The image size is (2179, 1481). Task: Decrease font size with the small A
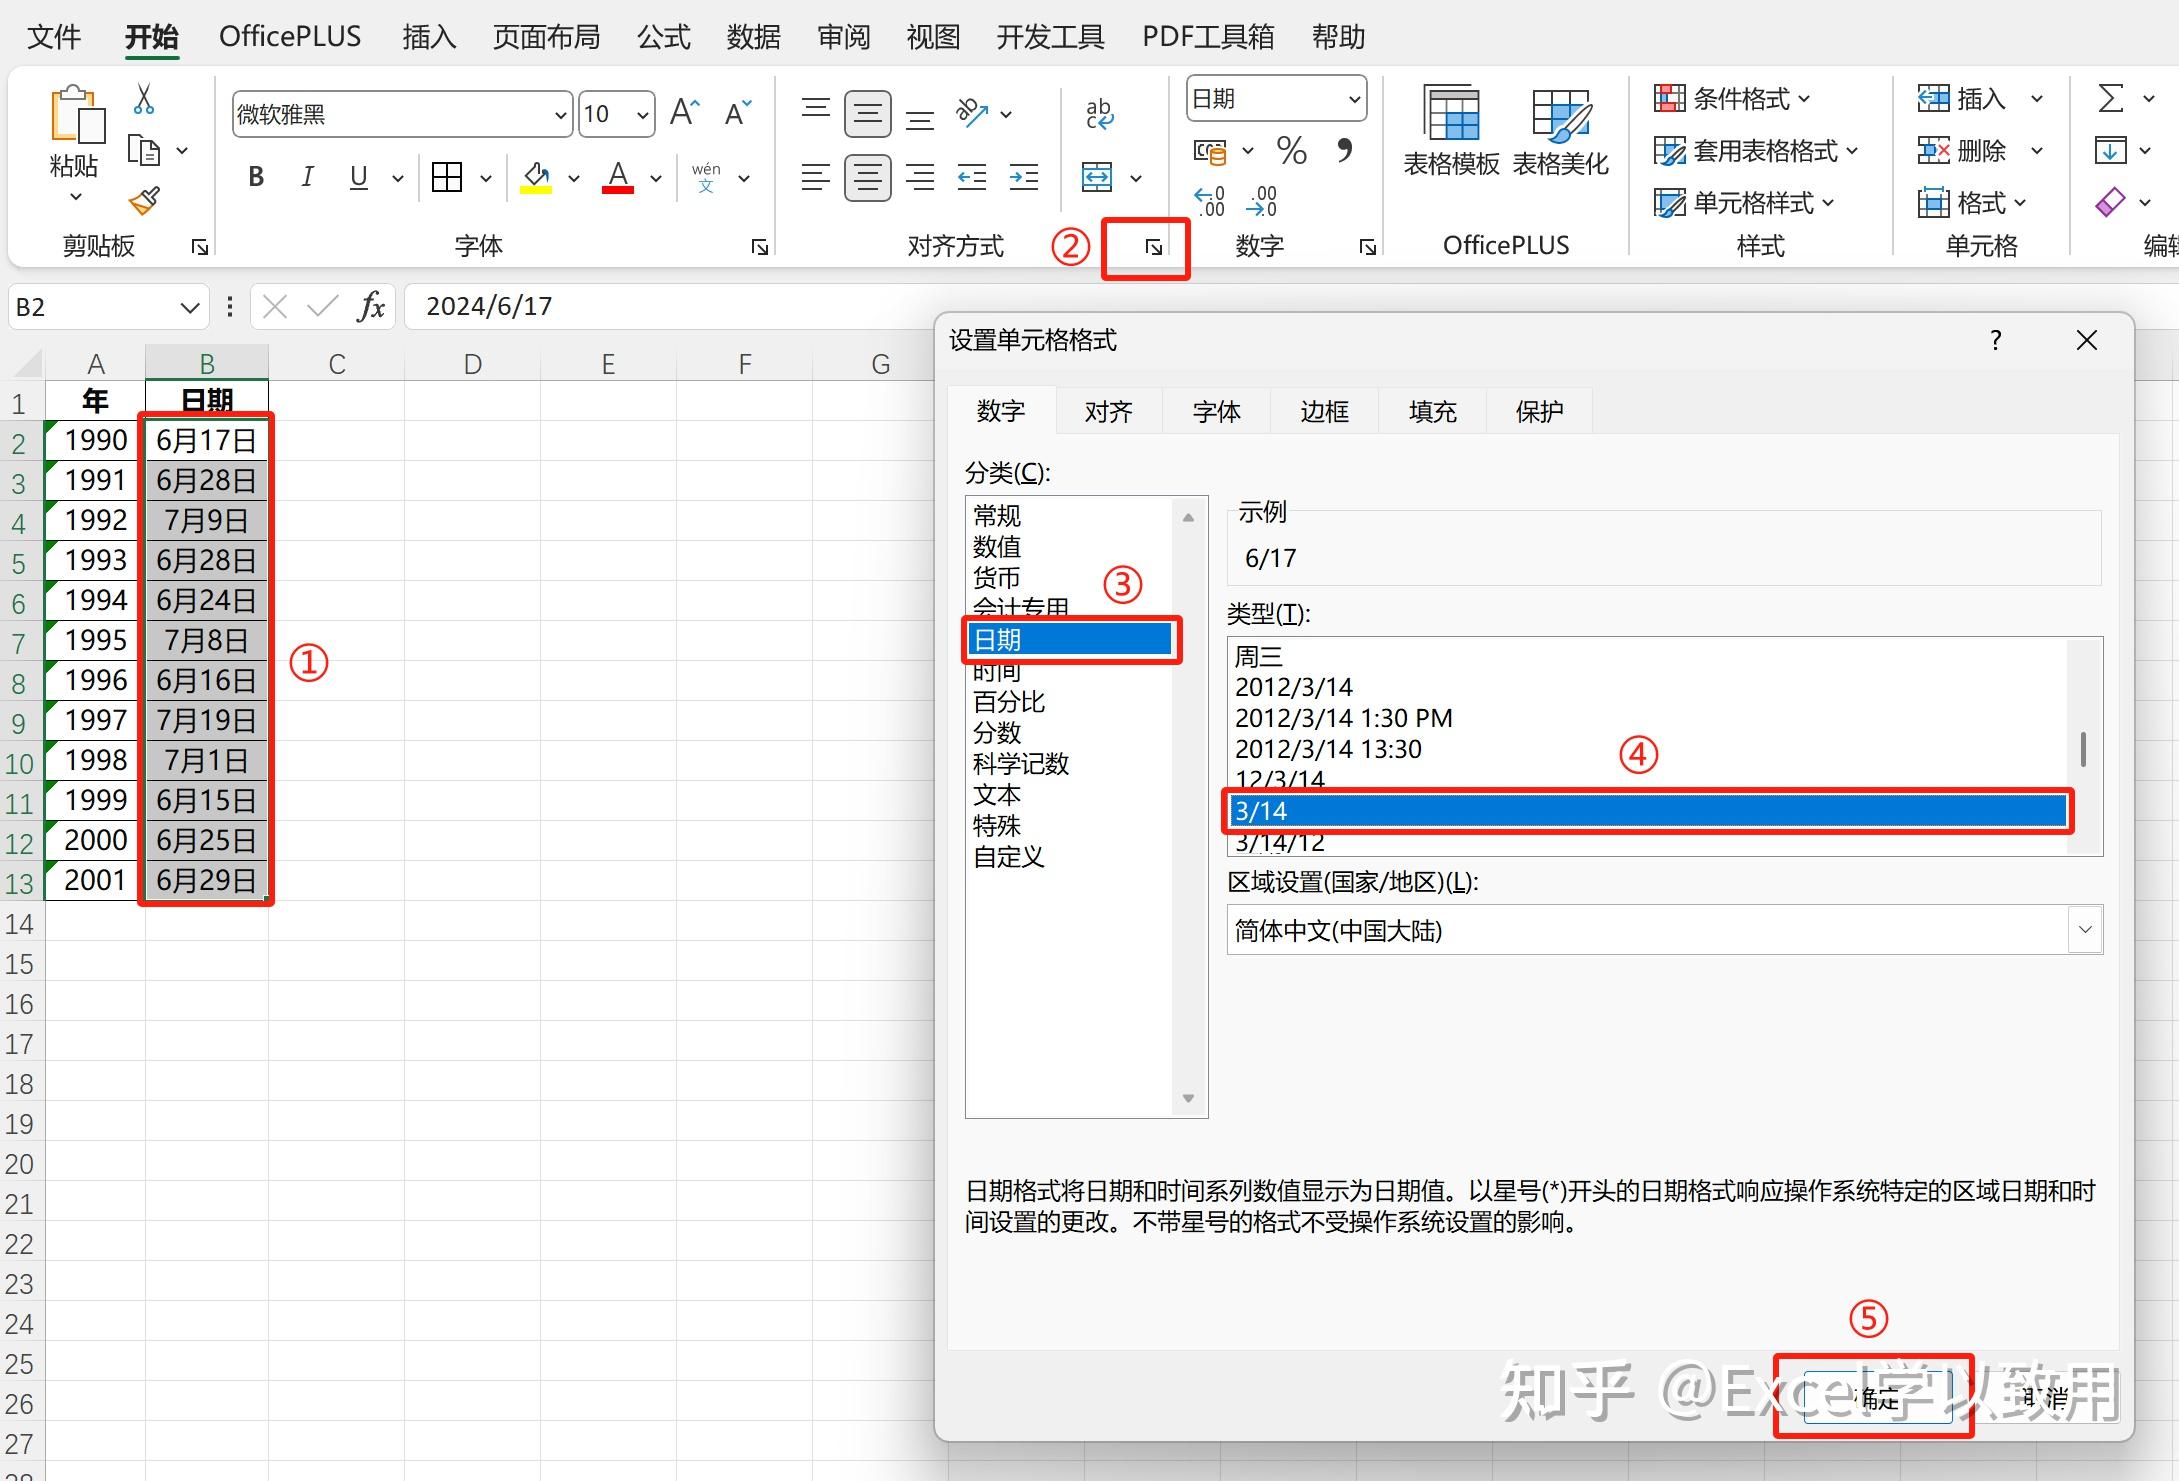click(x=737, y=112)
